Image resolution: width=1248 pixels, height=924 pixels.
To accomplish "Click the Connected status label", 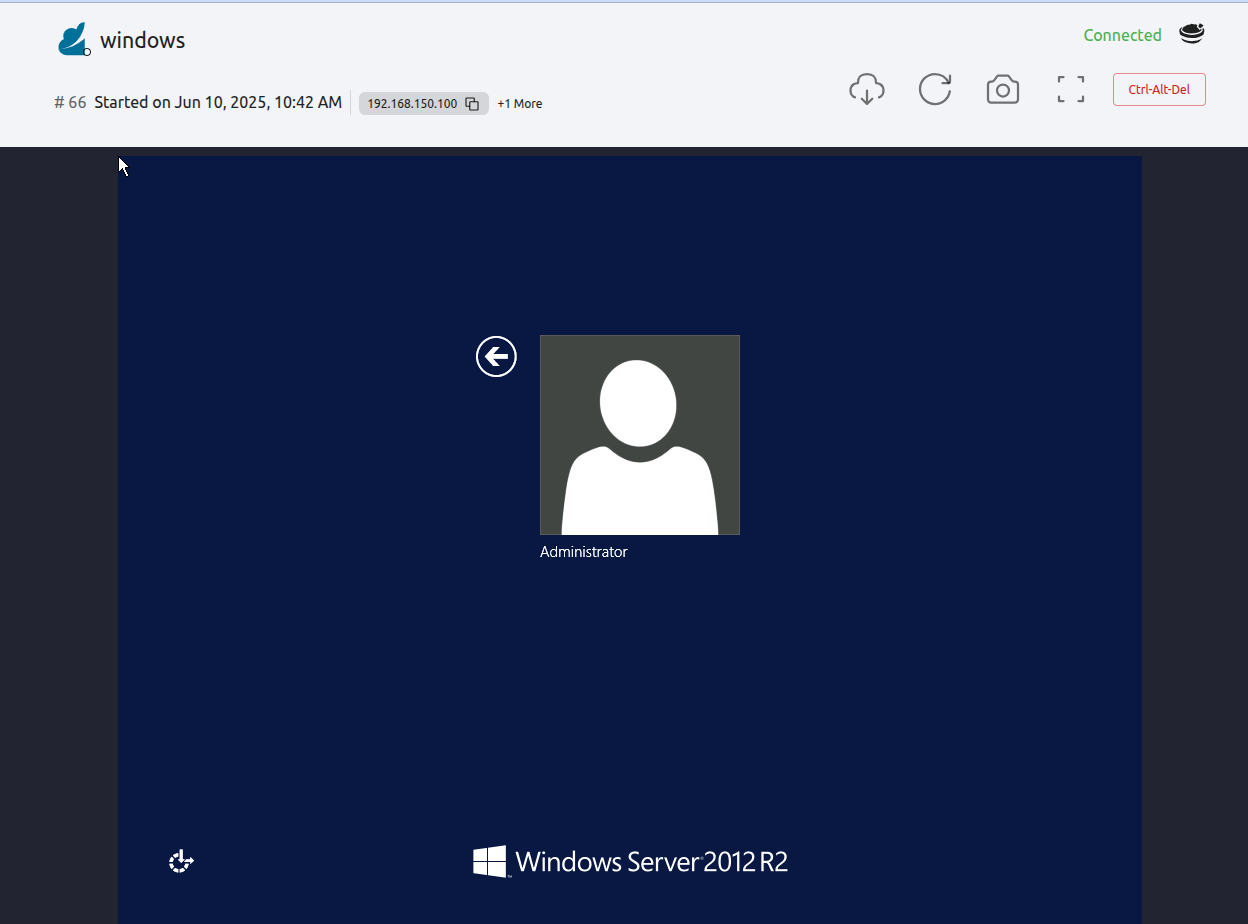I will click(1122, 34).
